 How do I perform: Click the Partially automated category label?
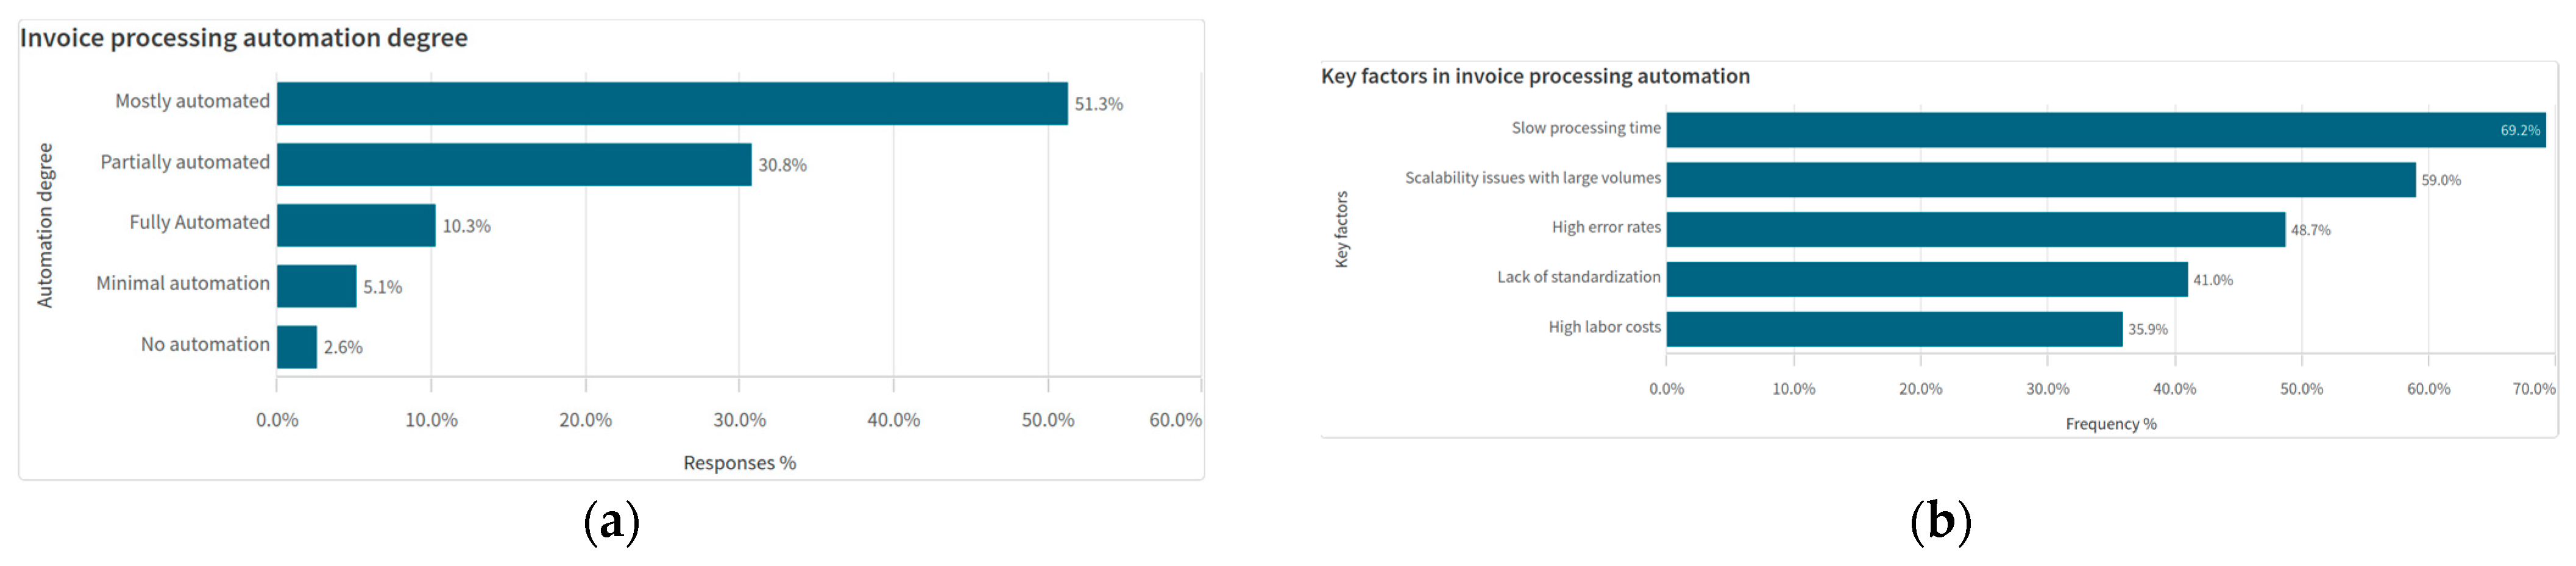click(x=185, y=162)
